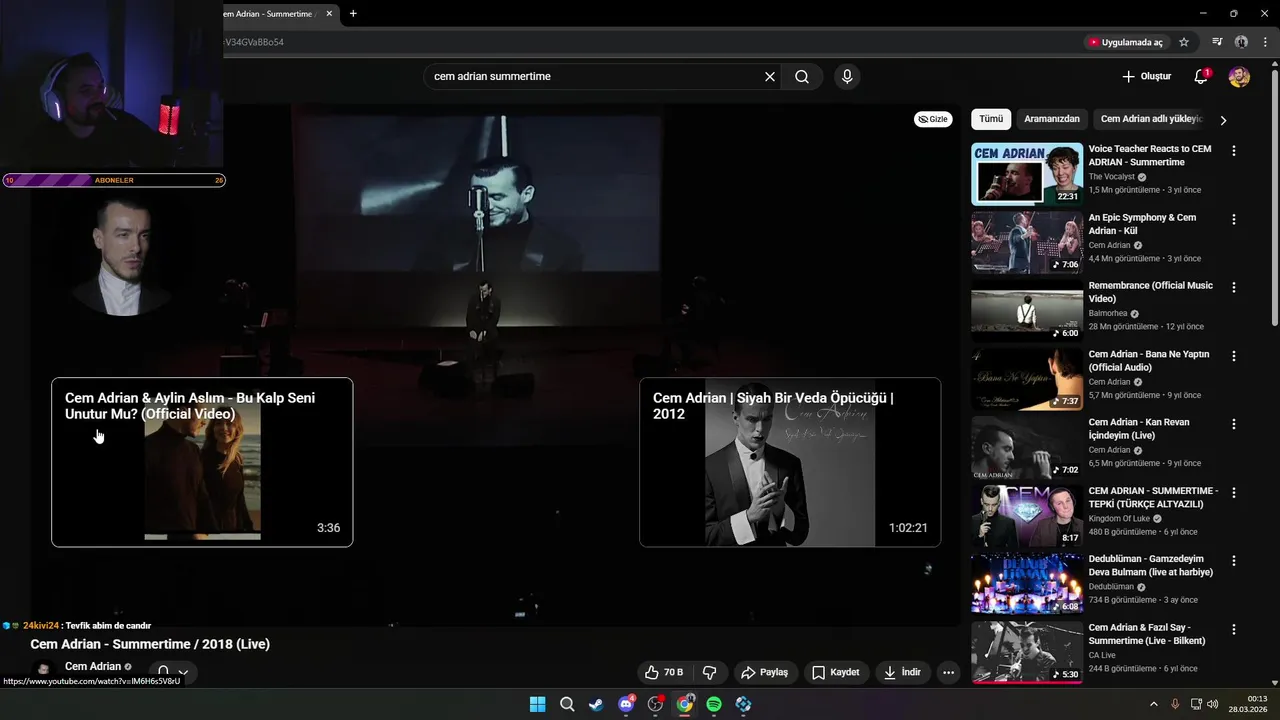The image size is (1280, 720).
Task: Clear the YouTube search box text
Action: (770, 77)
